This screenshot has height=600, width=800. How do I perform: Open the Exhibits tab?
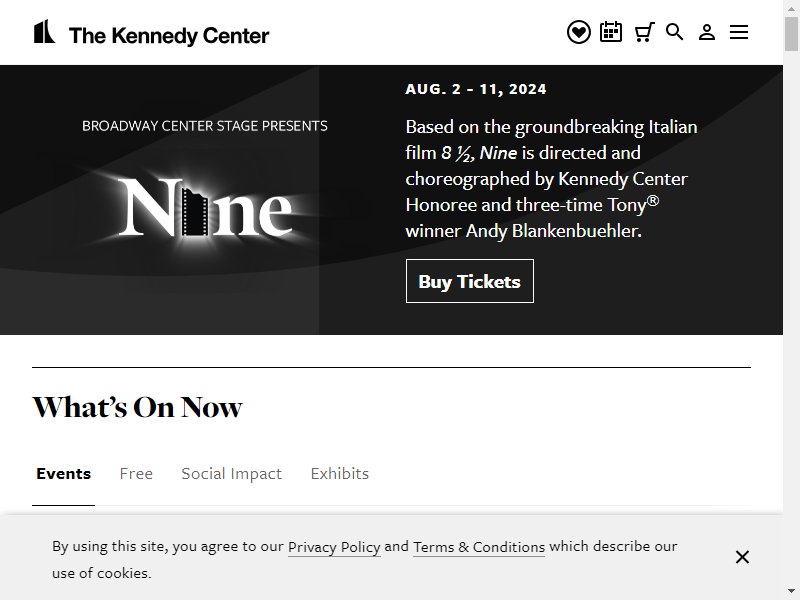[340, 473]
